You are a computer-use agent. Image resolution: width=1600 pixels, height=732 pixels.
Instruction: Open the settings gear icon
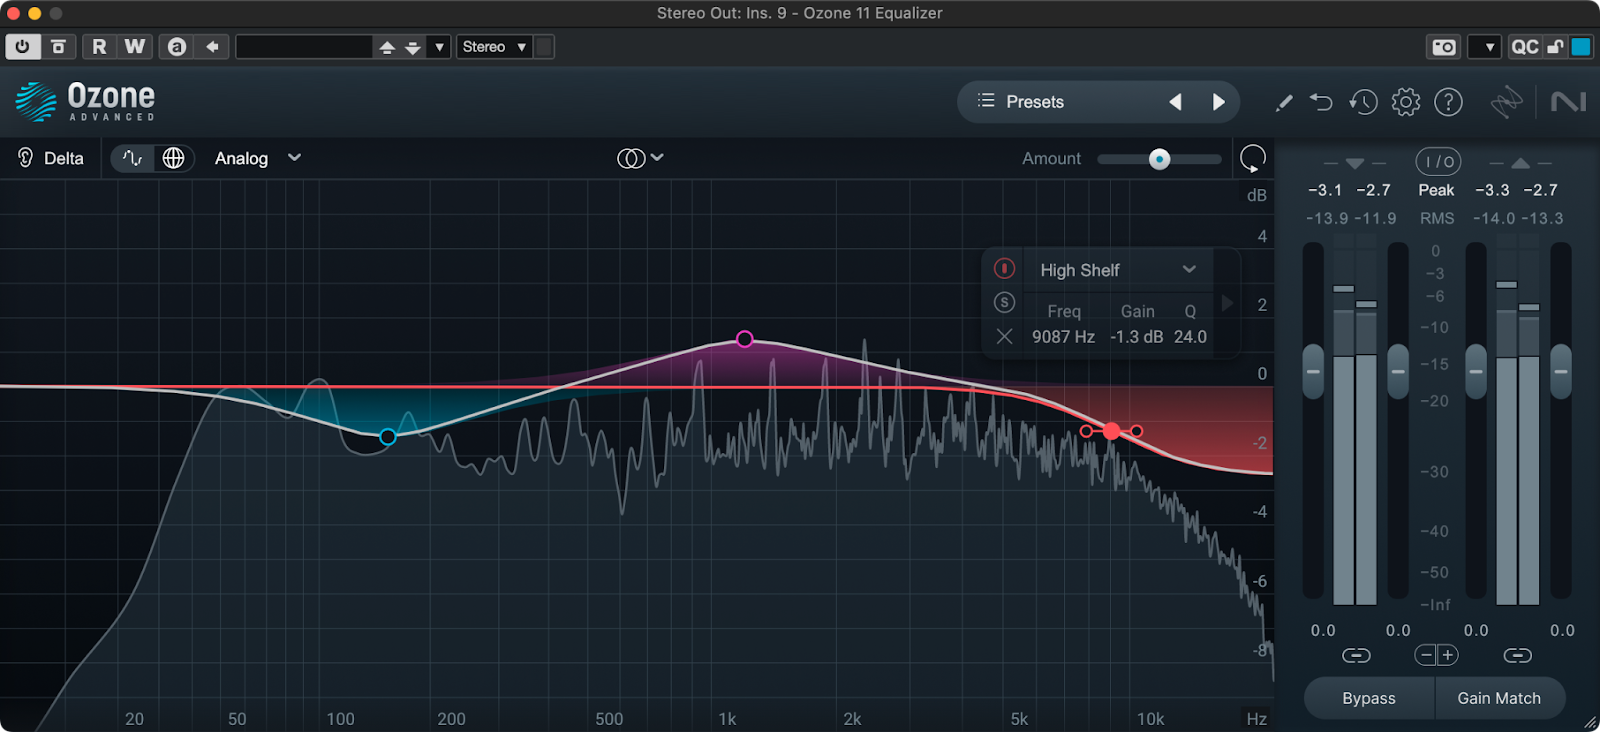point(1405,102)
